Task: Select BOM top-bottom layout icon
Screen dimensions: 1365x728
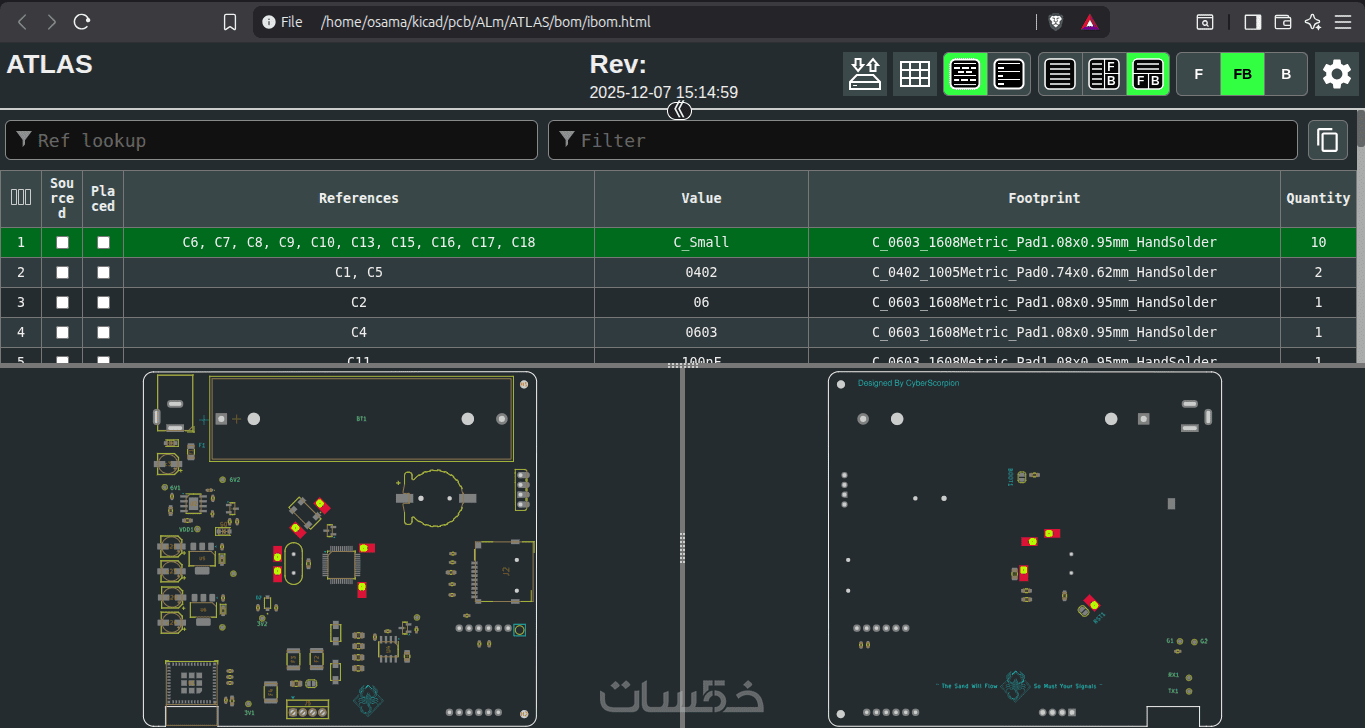Action: click(1148, 74)
